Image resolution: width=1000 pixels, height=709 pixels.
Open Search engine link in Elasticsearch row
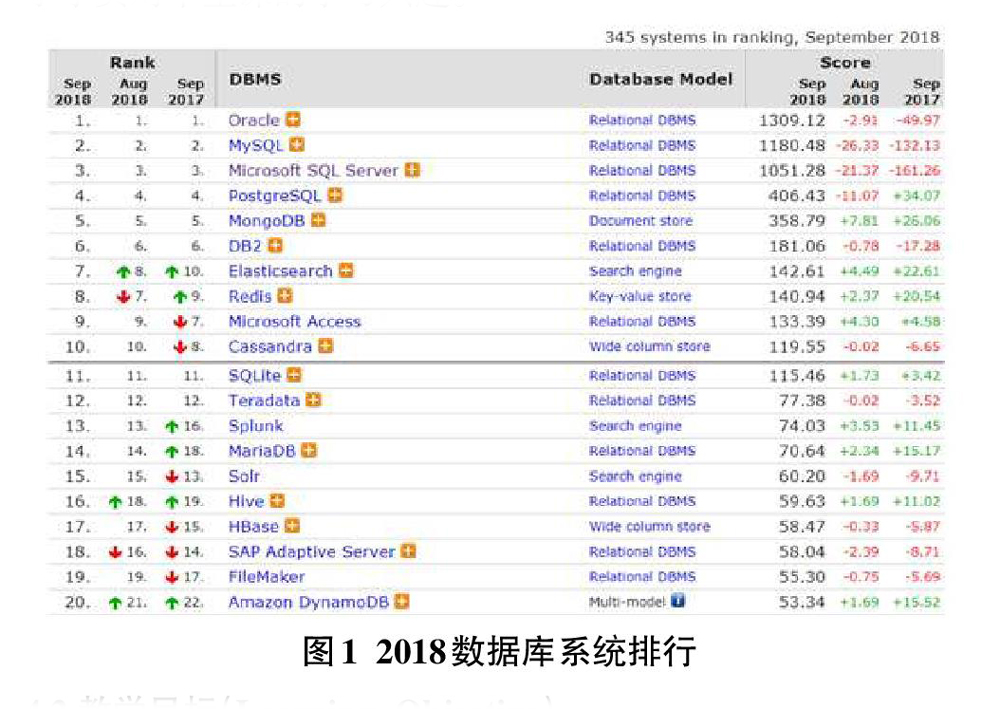pyautogui.click(x=635, y=272)
